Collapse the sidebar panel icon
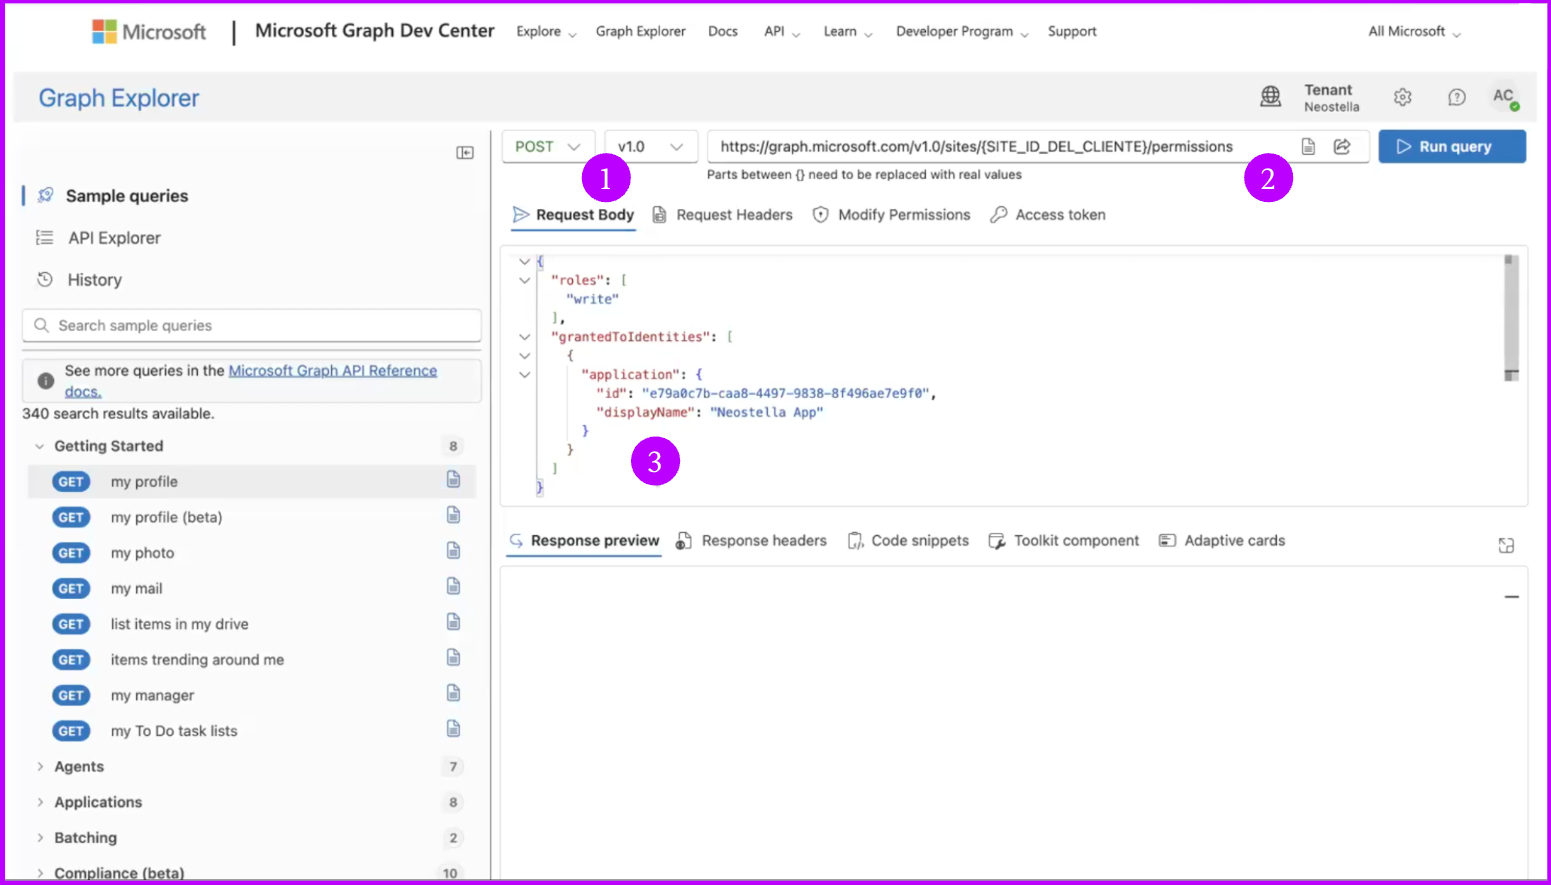 click(465, 152)
